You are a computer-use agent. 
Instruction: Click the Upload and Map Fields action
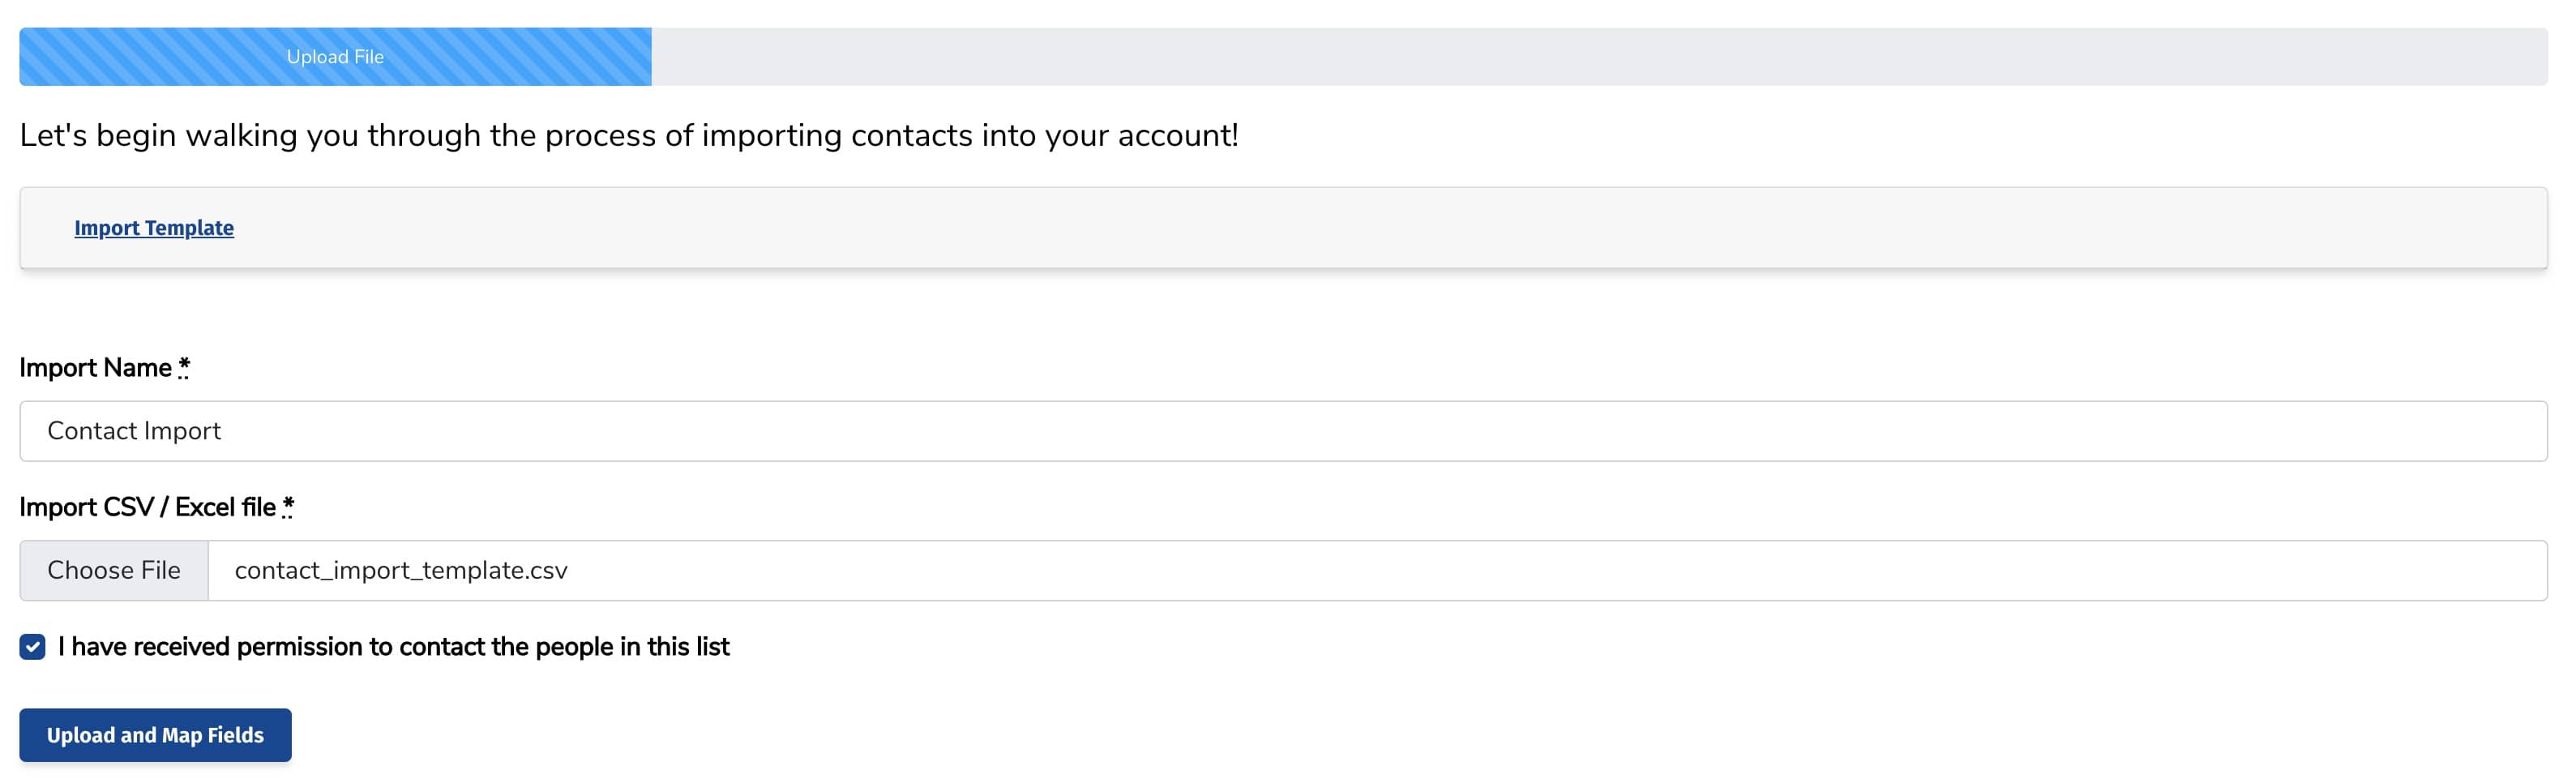click(x=155, y=734)
